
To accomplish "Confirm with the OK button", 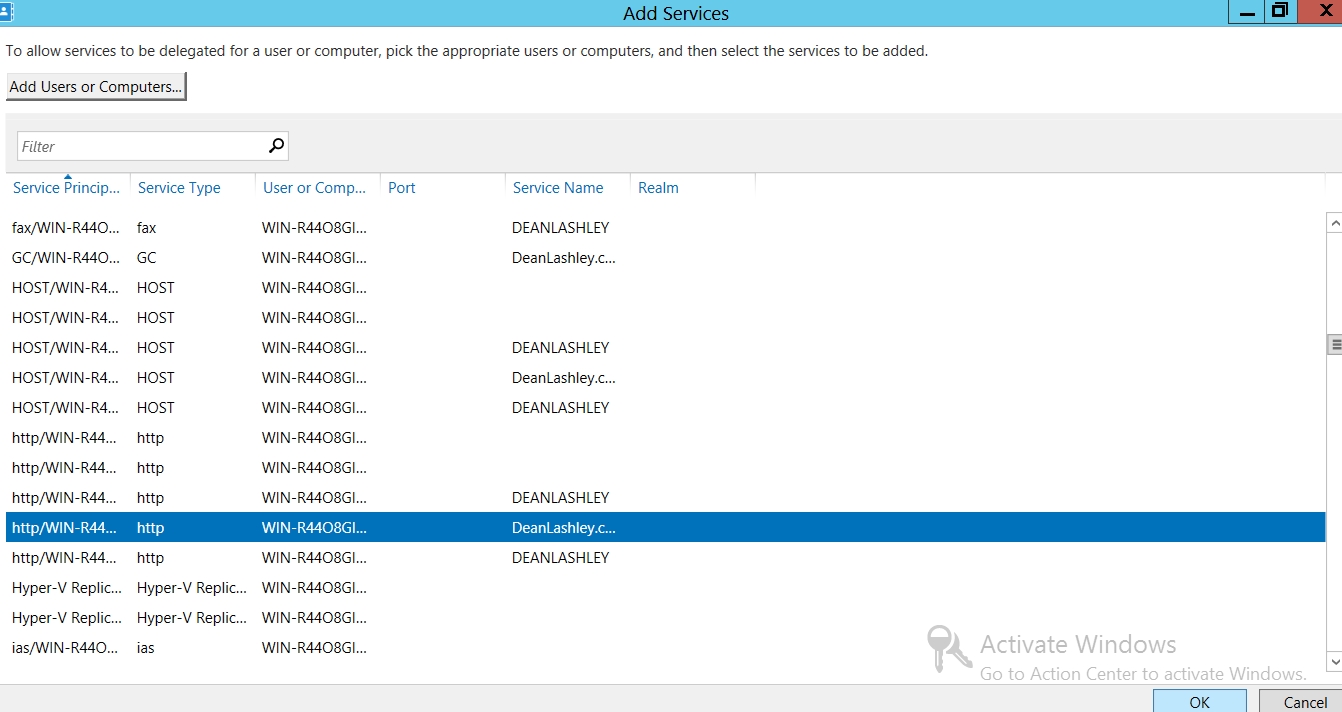I will [1199, 701].
